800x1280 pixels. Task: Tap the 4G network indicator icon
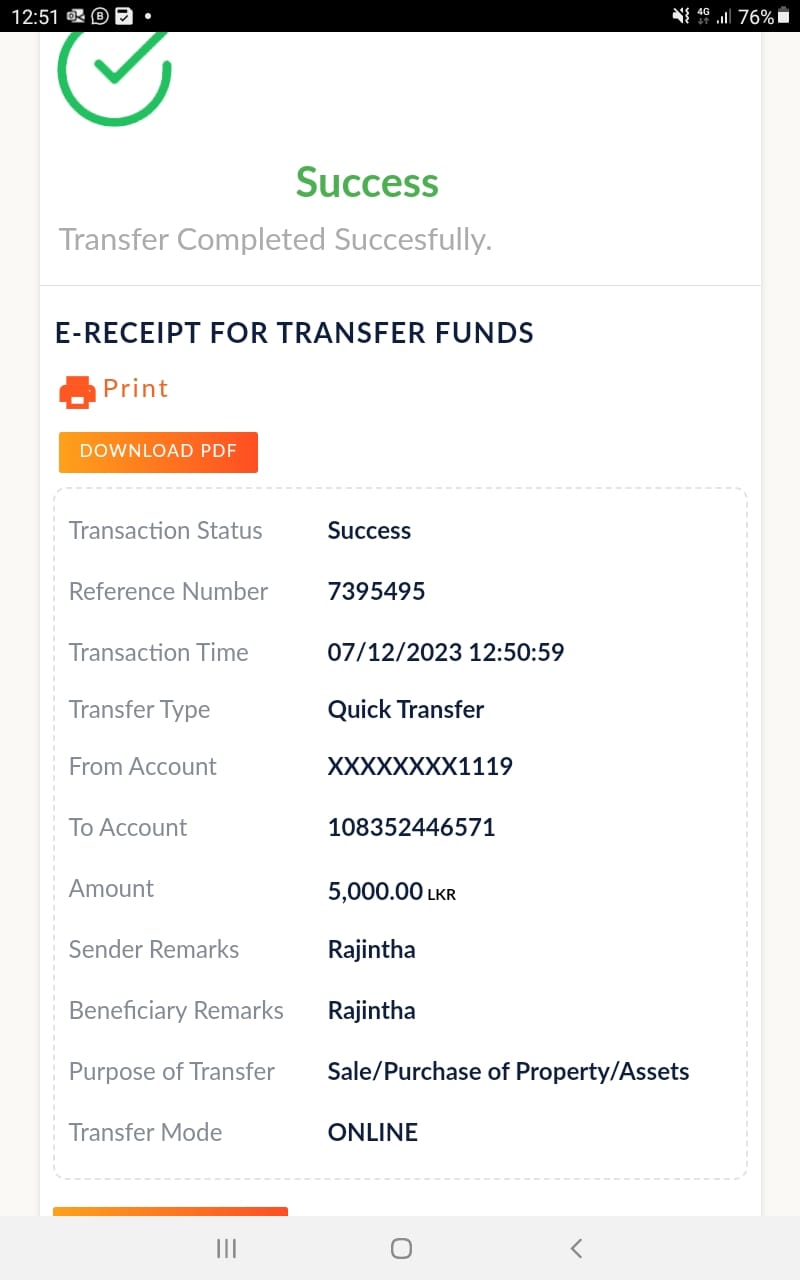[x=703, y=16]
